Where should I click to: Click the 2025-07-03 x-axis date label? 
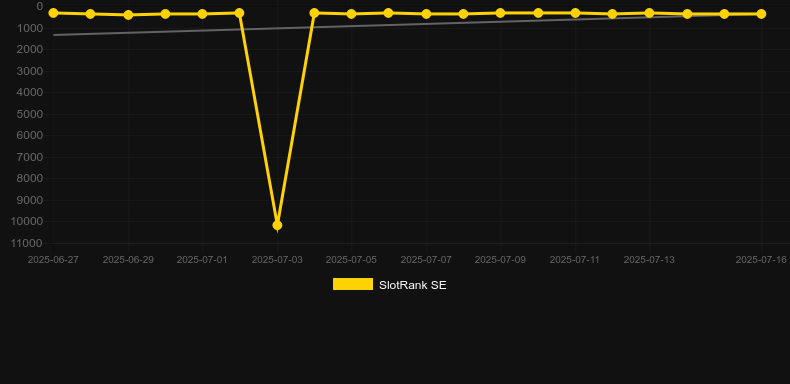point(277,260)
